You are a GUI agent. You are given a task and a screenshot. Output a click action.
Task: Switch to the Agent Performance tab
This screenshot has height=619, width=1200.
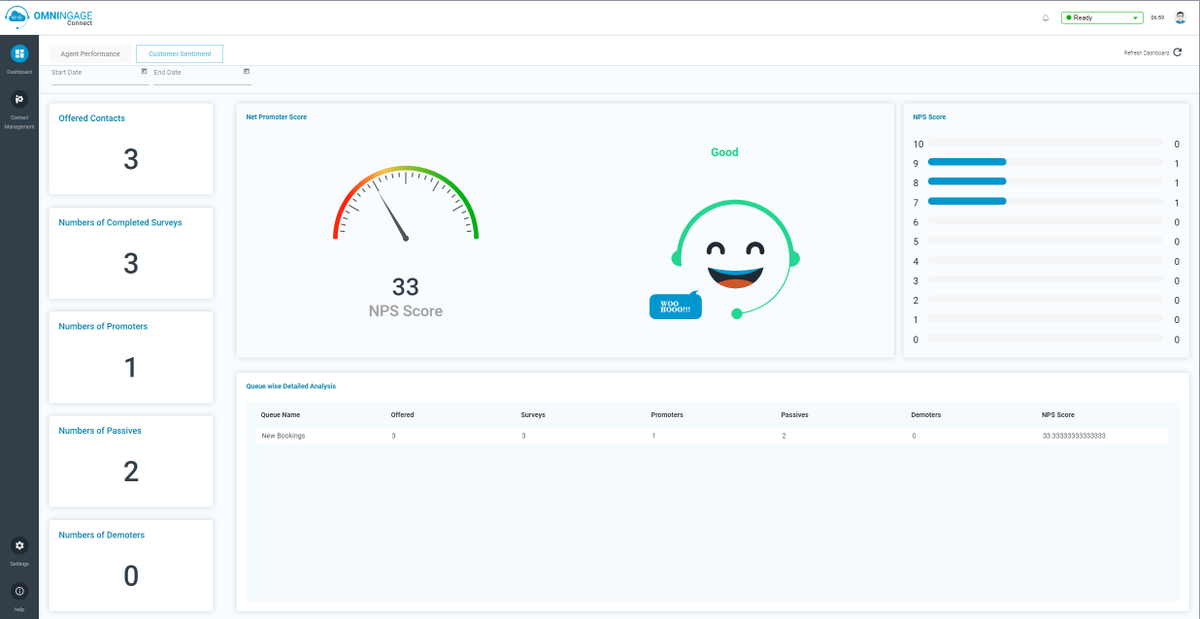pyautogui.click(x=90, y=54)
